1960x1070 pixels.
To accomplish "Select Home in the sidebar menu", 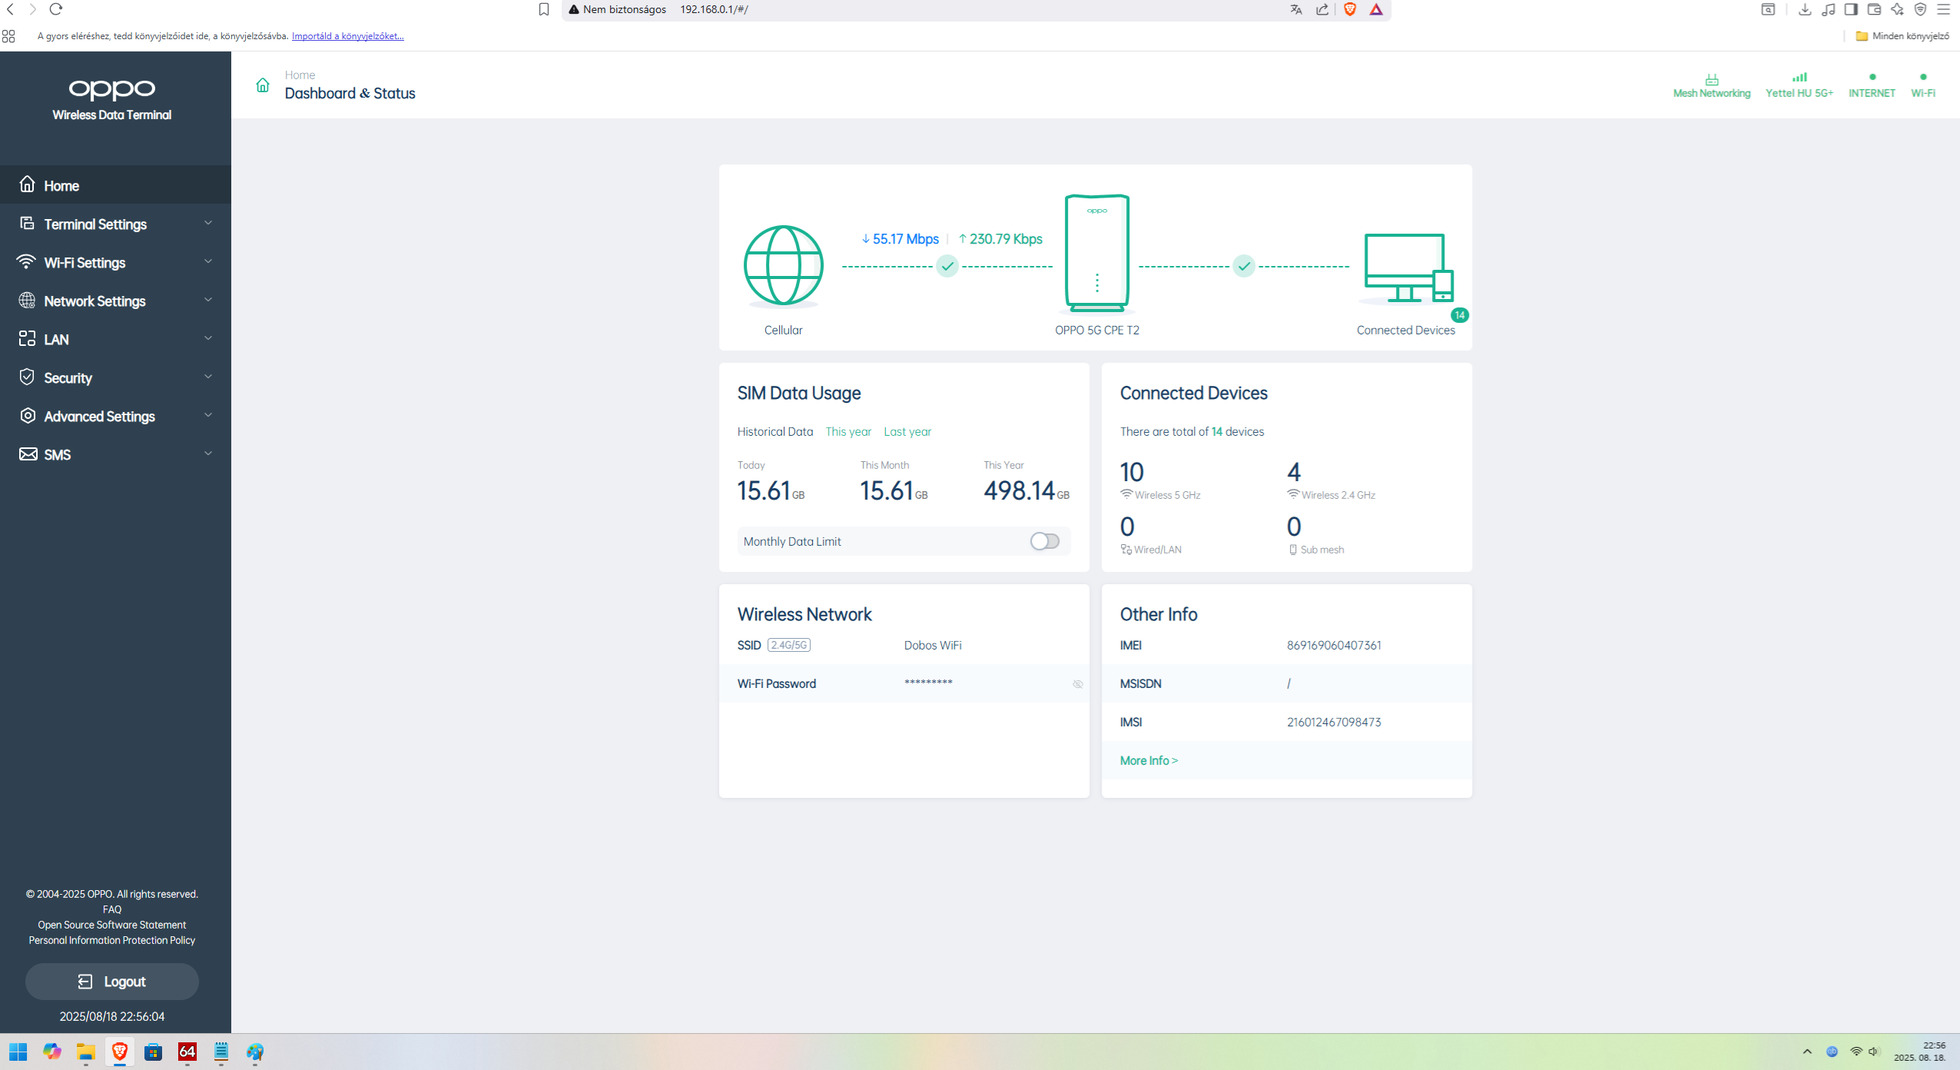I will coord(115,185).
